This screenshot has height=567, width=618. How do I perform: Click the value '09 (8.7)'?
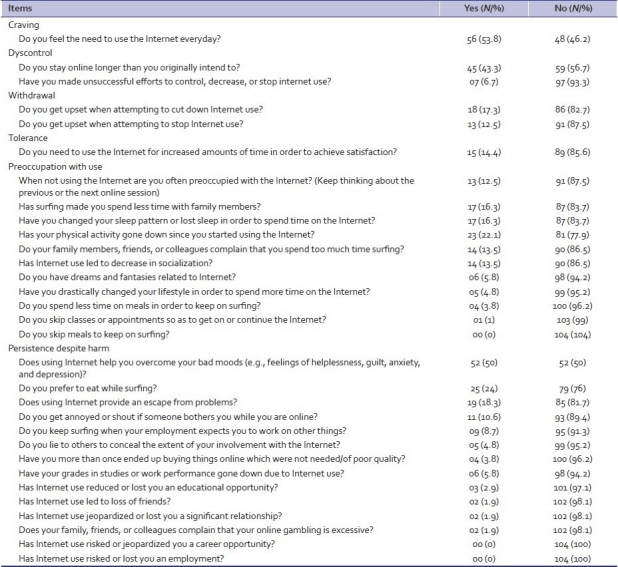coord(484,431)
